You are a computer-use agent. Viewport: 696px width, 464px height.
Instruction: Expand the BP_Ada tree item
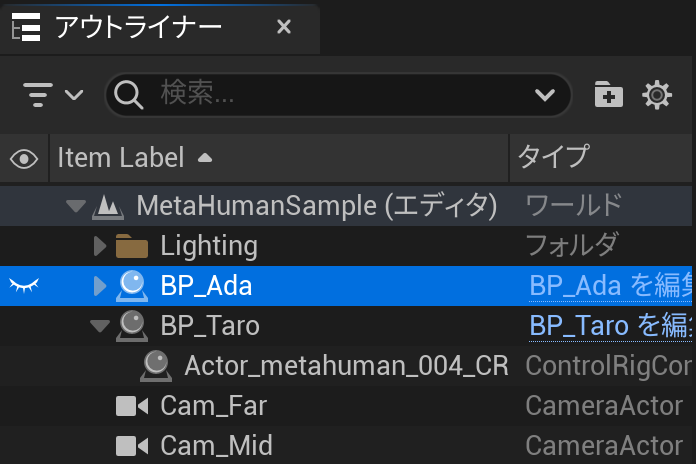(x=99, y=286)
